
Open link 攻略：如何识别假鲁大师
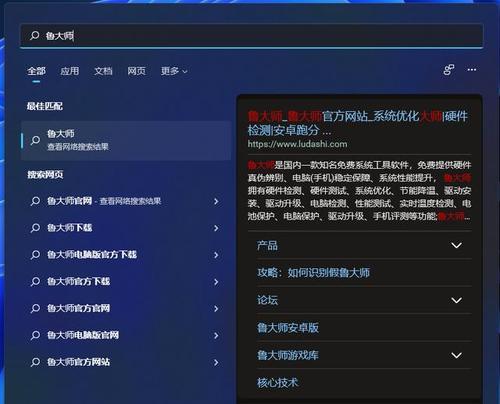click(x=313, y=273)
